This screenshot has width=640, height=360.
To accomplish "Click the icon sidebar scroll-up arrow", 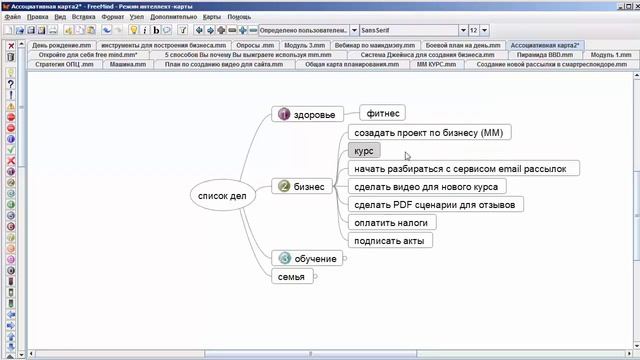I will (21, 44).
